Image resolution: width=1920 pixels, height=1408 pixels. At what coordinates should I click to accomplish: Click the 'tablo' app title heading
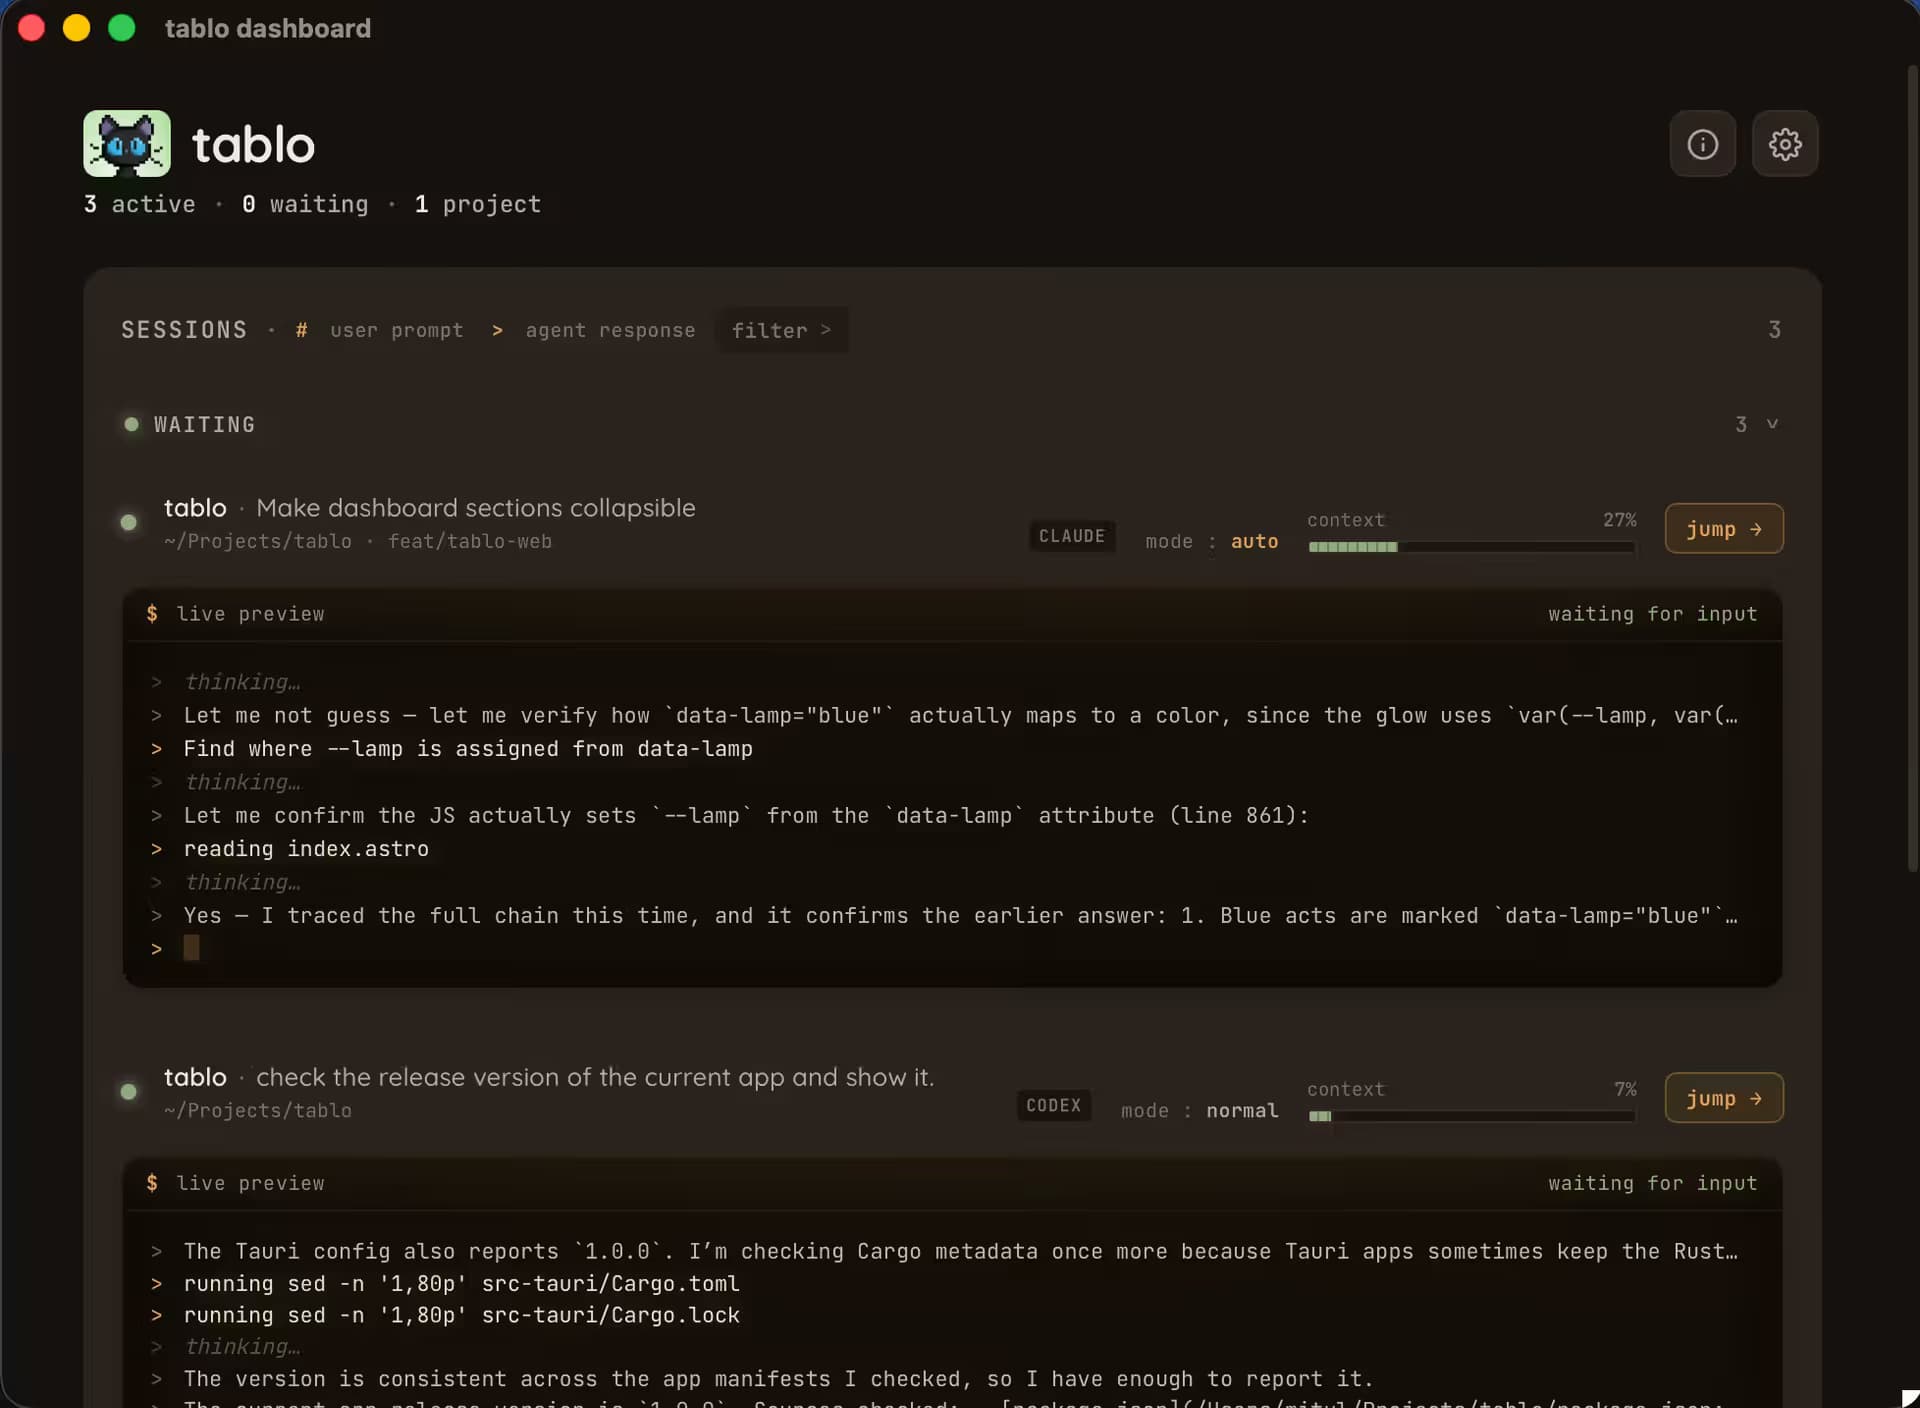[254, 145]
